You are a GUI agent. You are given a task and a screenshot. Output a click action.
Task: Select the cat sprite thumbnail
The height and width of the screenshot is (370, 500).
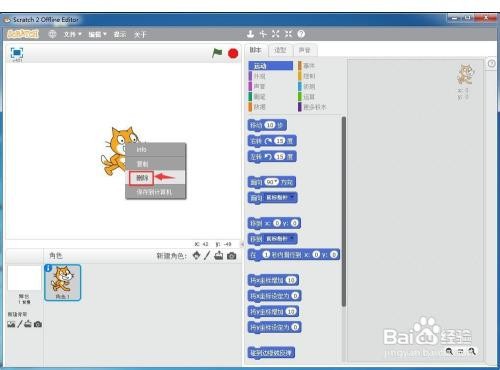tap(62, 283)
